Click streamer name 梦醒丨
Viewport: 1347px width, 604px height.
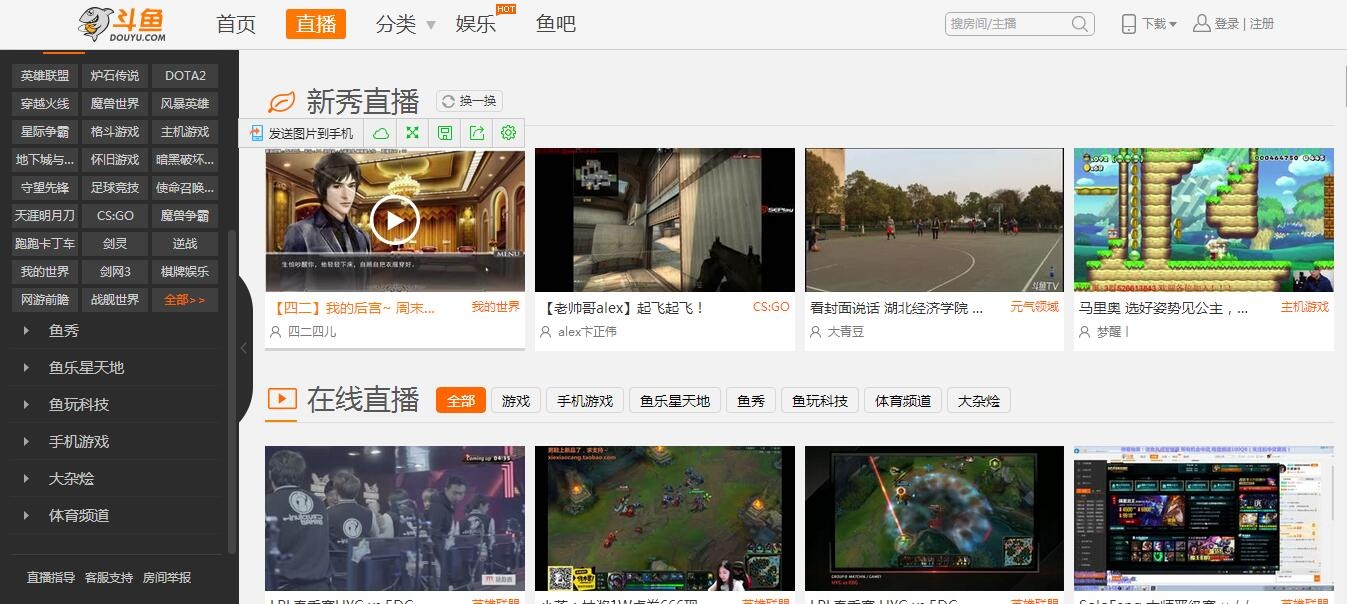pyautogui.click(x=1113, y=331)
